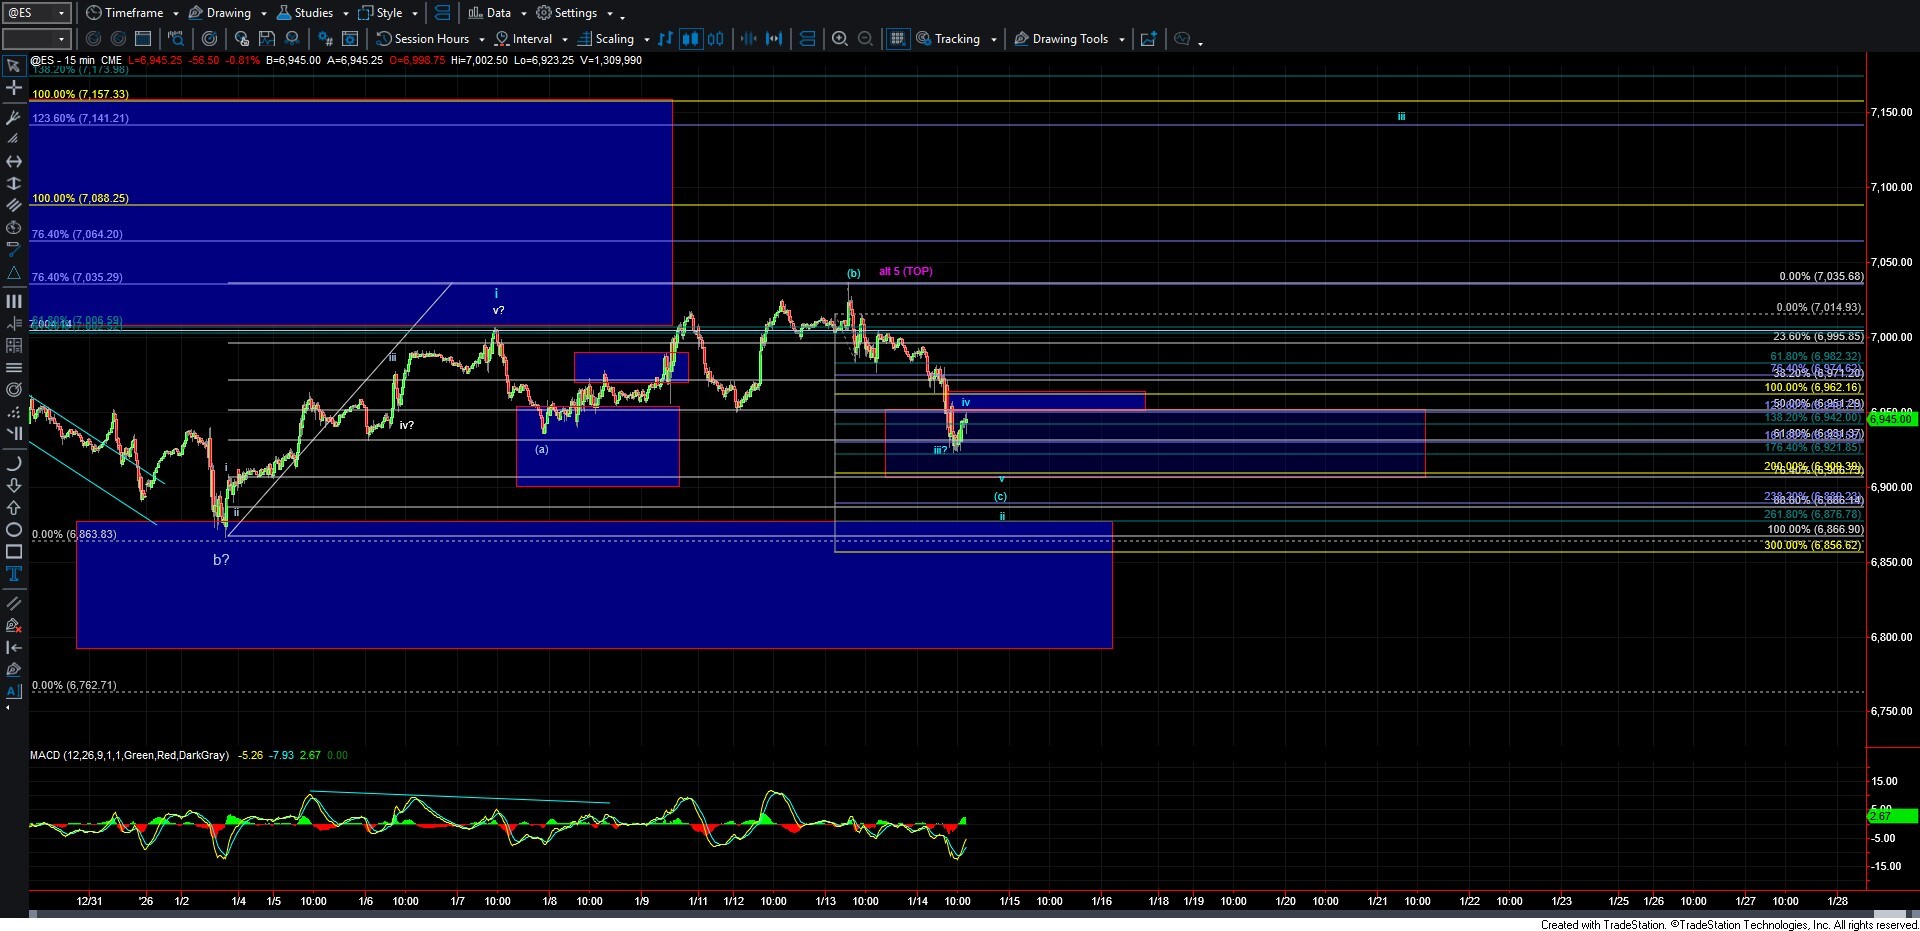Select the pointer cursor tool

pos(14,66)
